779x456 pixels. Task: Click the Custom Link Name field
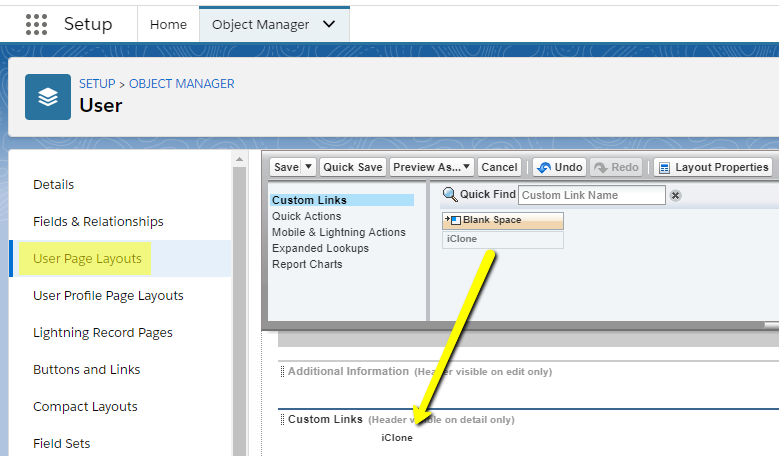pyautogui.click(x=592, y=195)
